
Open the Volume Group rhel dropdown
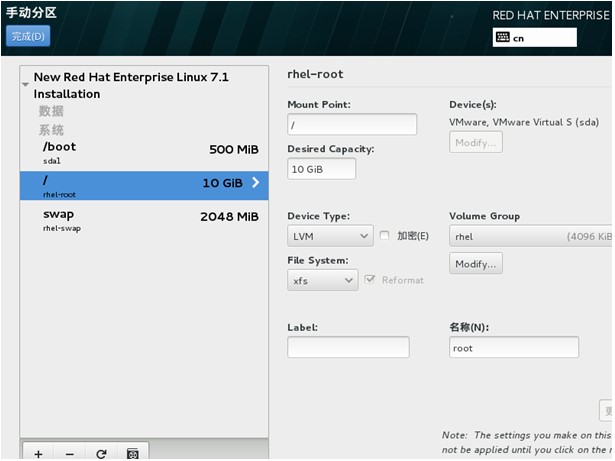click(530, 237)
